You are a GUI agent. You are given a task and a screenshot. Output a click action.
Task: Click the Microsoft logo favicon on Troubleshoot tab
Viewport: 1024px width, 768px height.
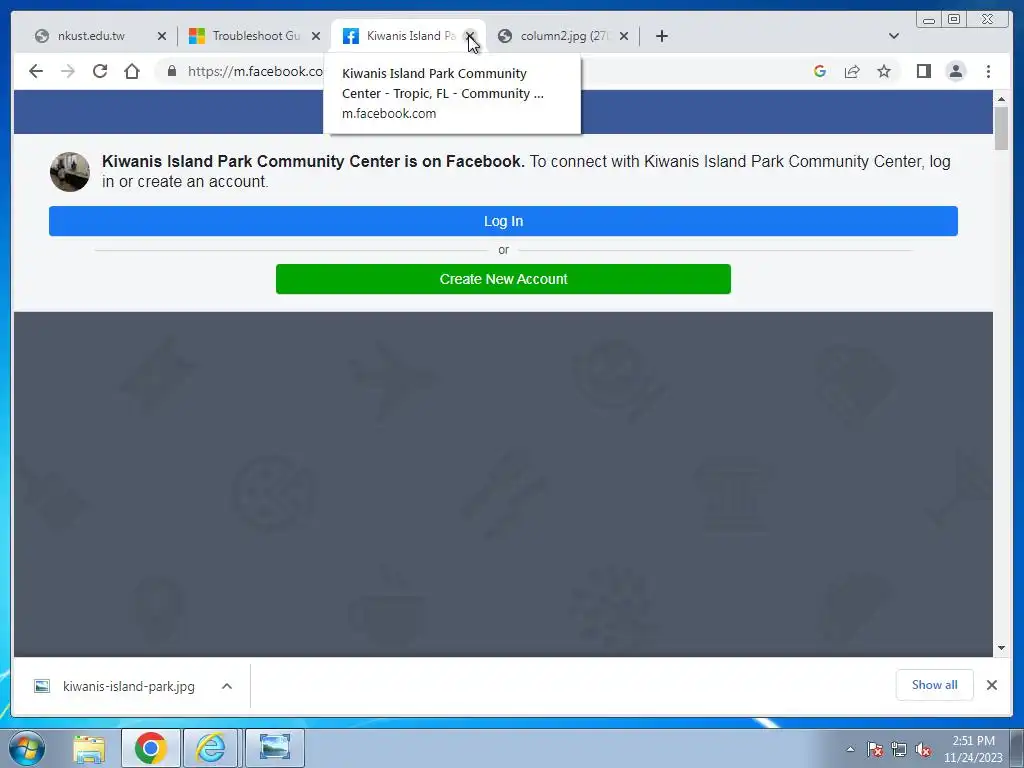(197, 36)
